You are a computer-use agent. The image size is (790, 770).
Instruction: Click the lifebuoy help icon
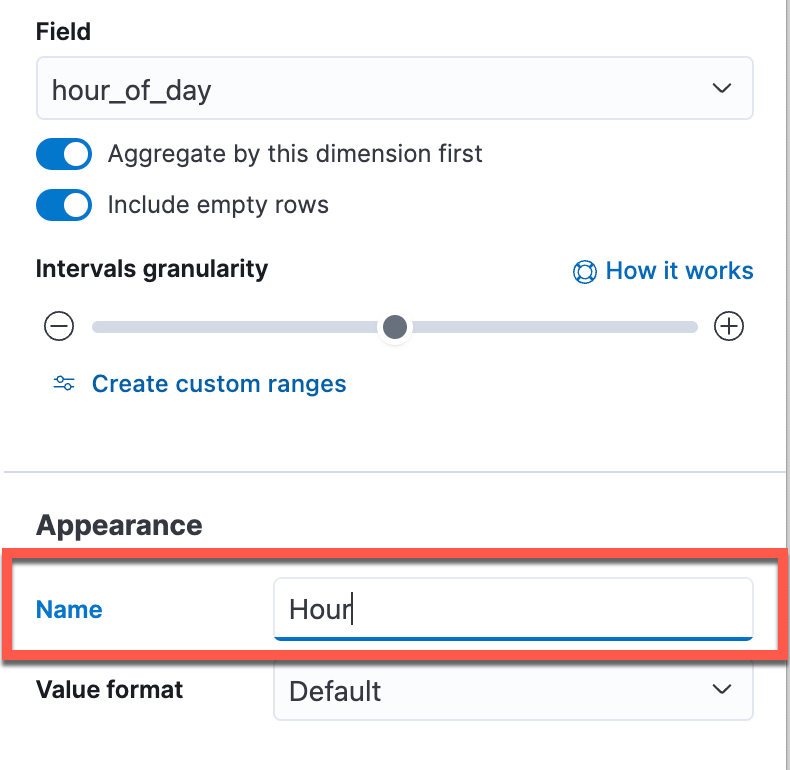click(x=584, y=272)
